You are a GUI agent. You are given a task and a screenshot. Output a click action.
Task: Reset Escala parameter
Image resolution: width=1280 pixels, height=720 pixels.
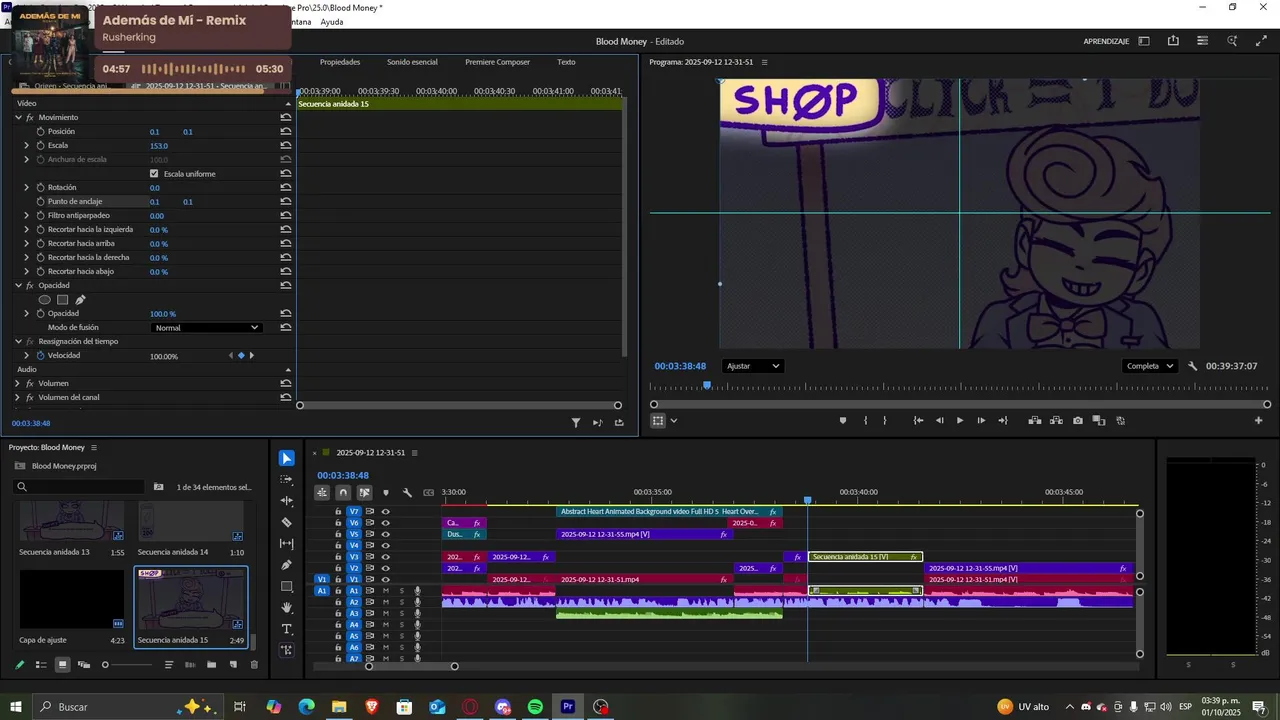point(286,145)
